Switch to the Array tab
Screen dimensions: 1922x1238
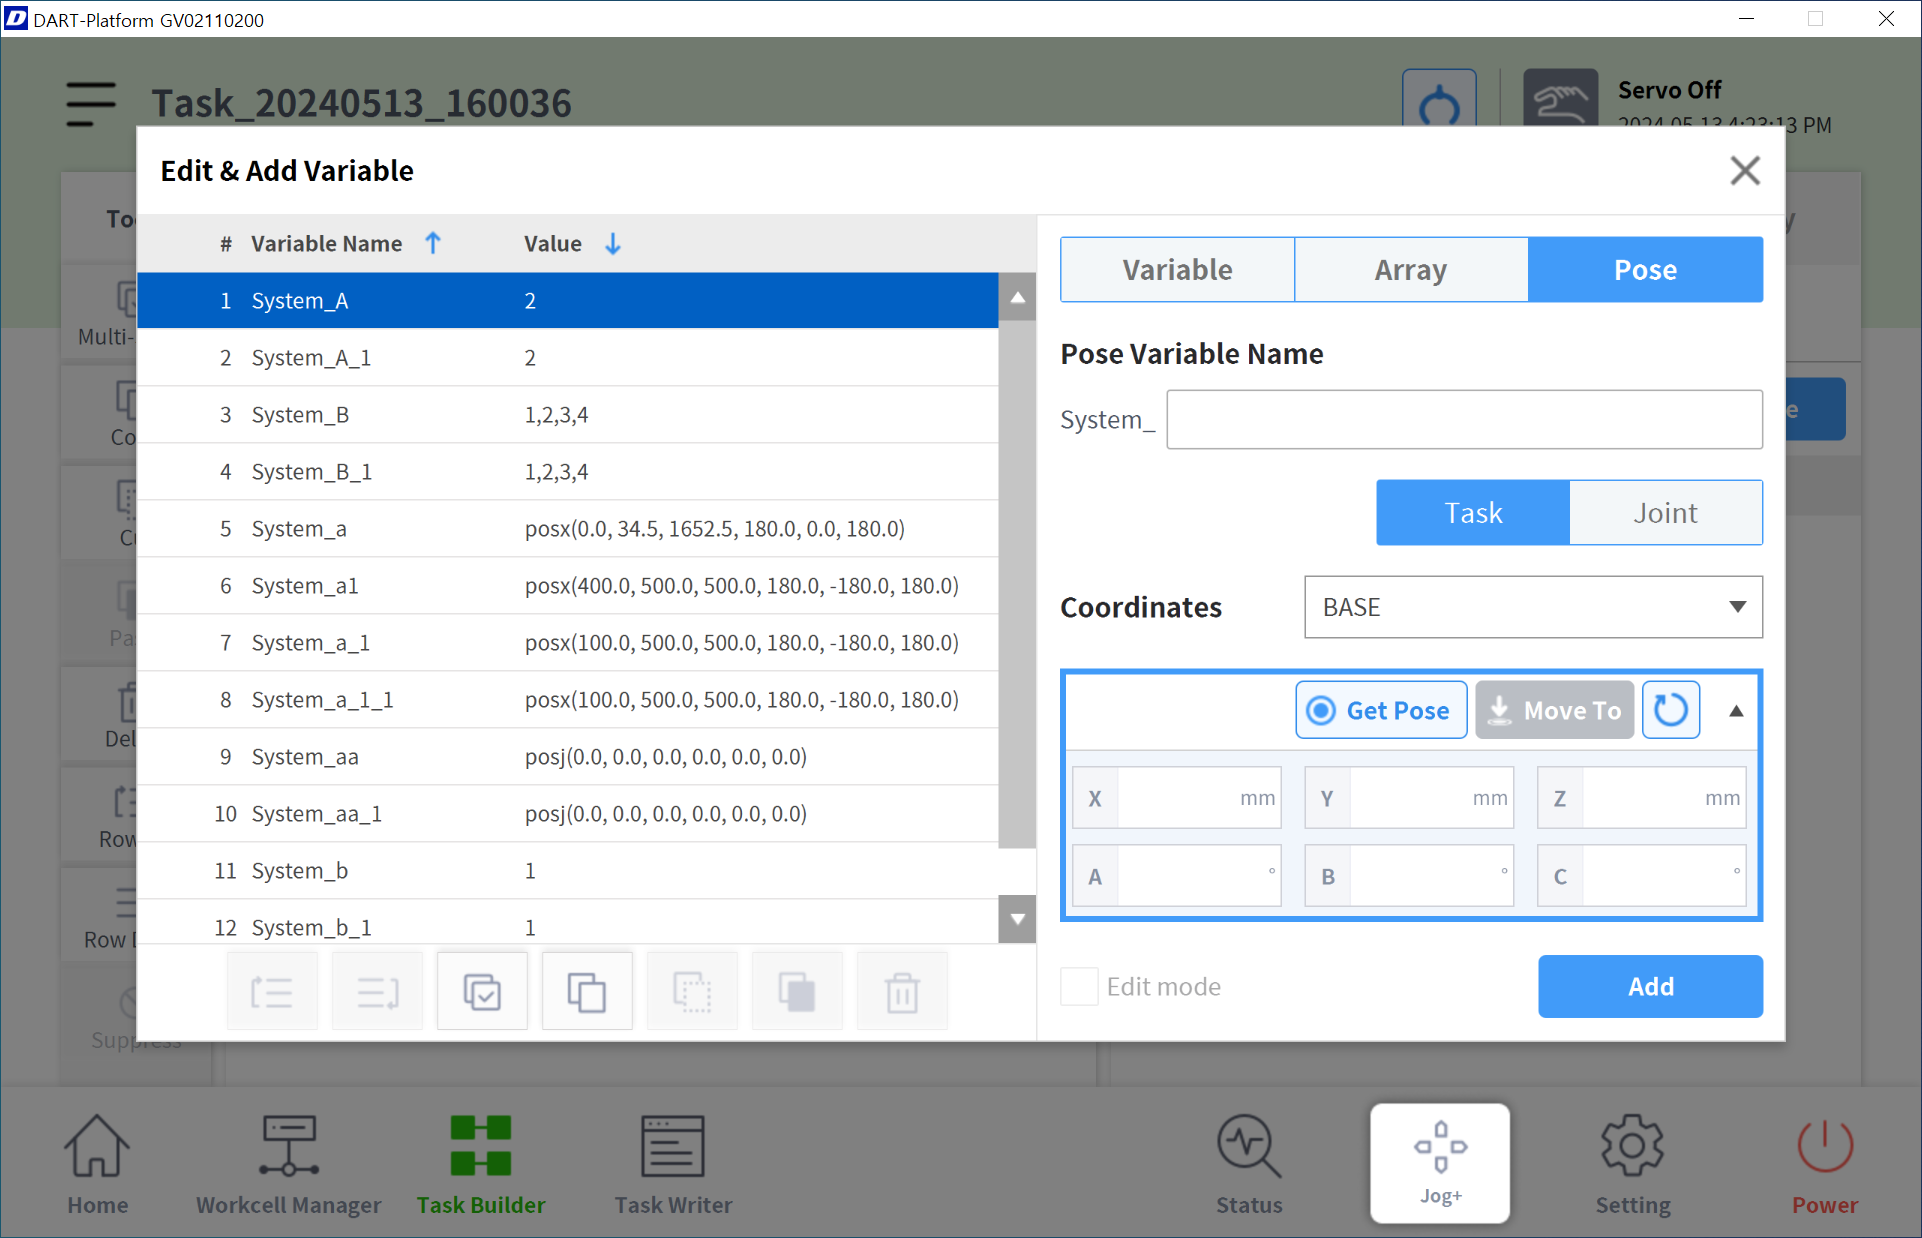1410,270
